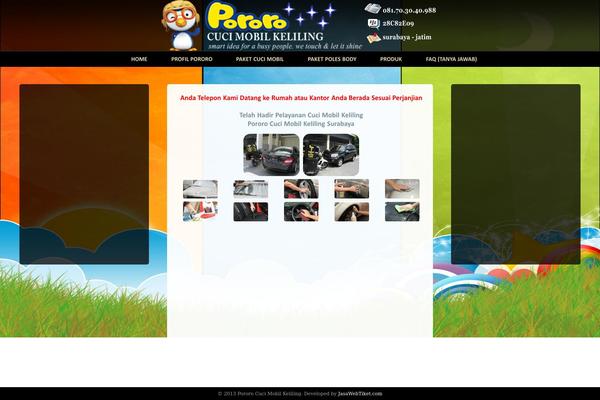Image resolution: width=600 pixels, height=400 pixels.
Task: Go to the HOME menu item
Action: [x=139, y=59]
